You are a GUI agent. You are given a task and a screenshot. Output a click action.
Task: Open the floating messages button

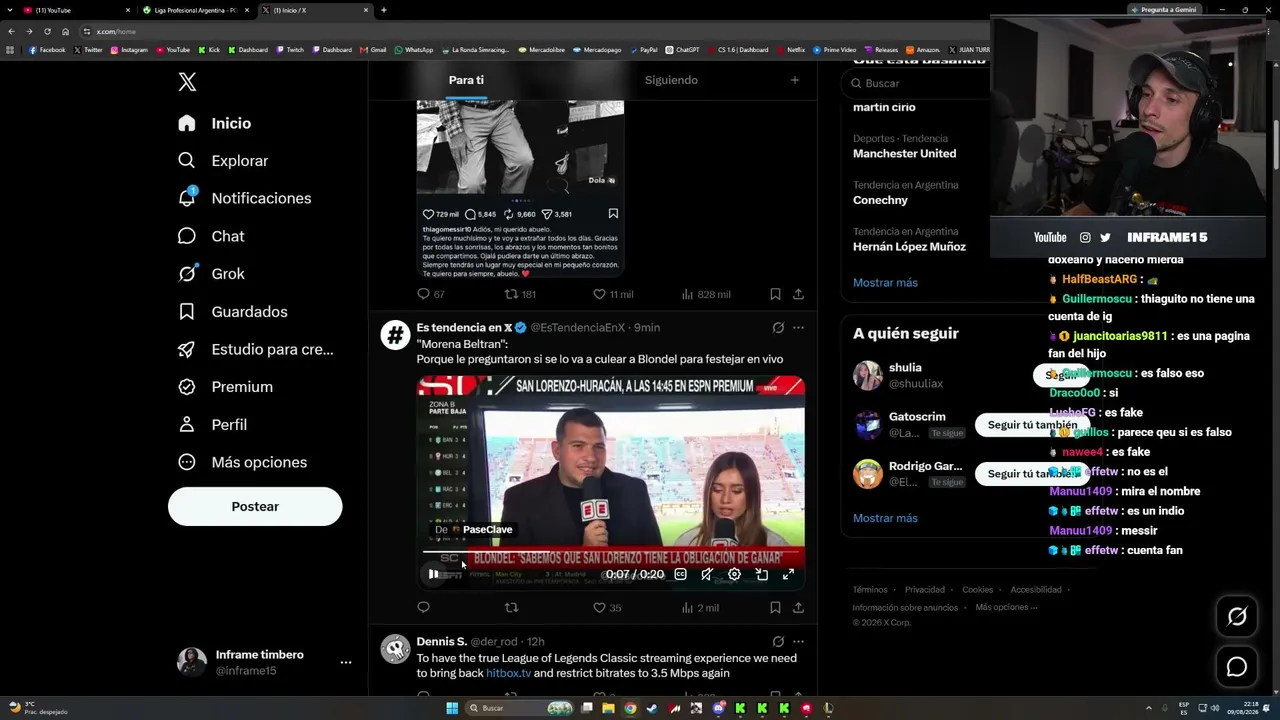pyautogui.click(x=1237, y=667)
